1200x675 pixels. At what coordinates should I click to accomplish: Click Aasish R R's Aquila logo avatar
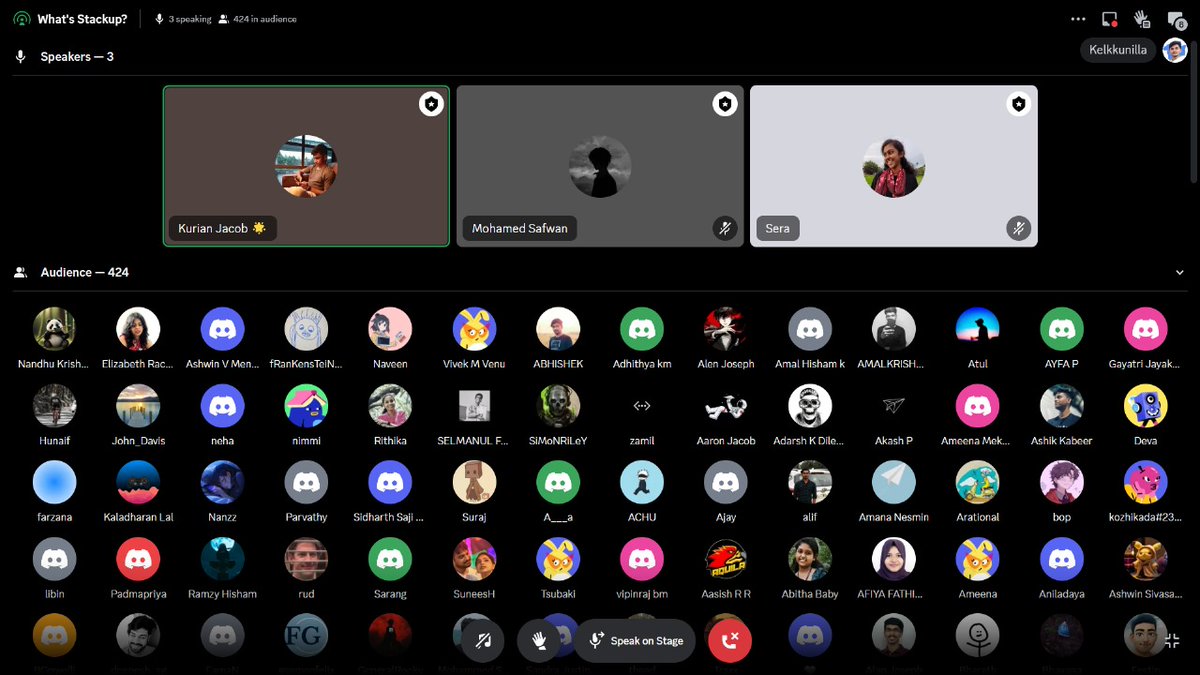[726, 558]
